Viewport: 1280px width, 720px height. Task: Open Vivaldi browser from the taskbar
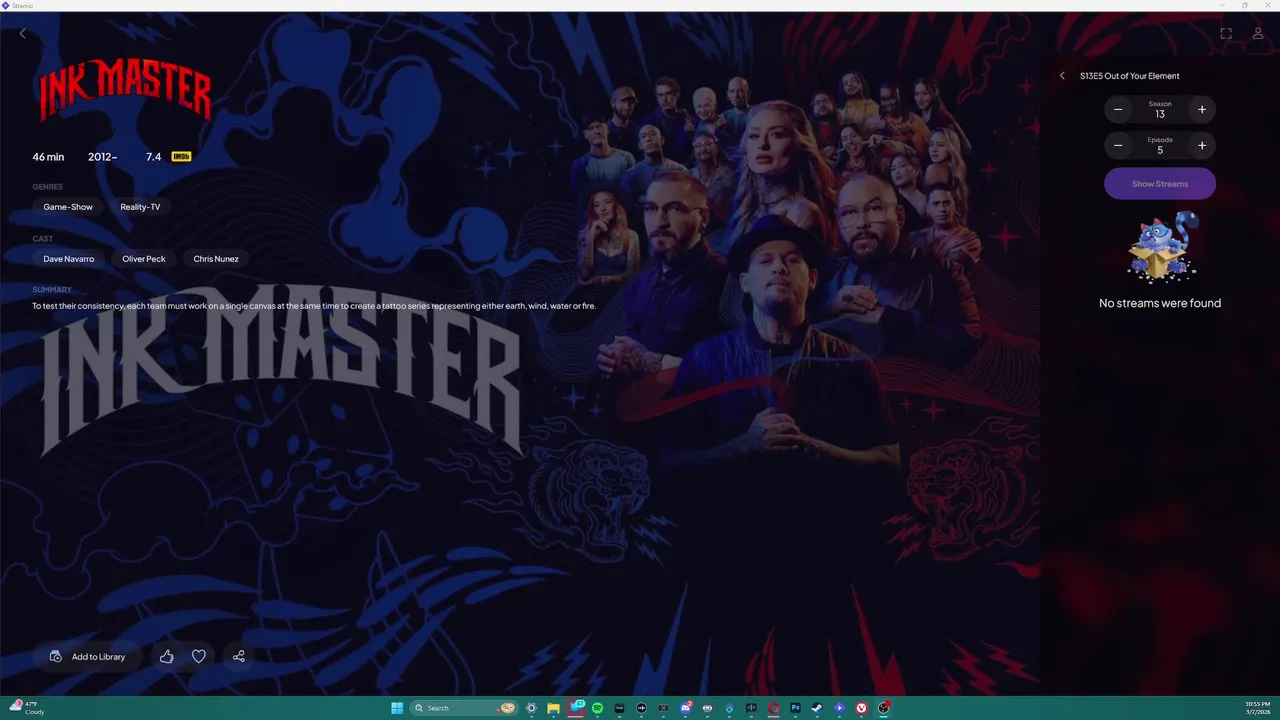click(x=861, y=708)
